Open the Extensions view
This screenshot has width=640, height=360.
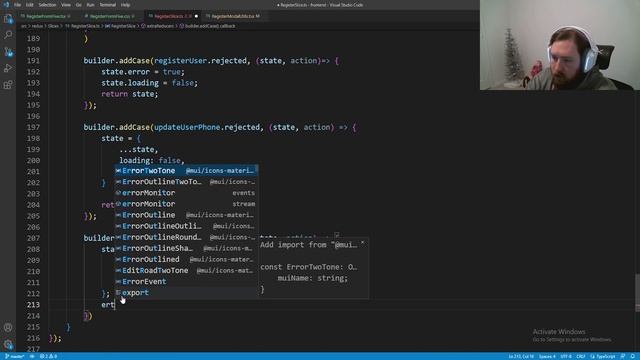(8, 85)
